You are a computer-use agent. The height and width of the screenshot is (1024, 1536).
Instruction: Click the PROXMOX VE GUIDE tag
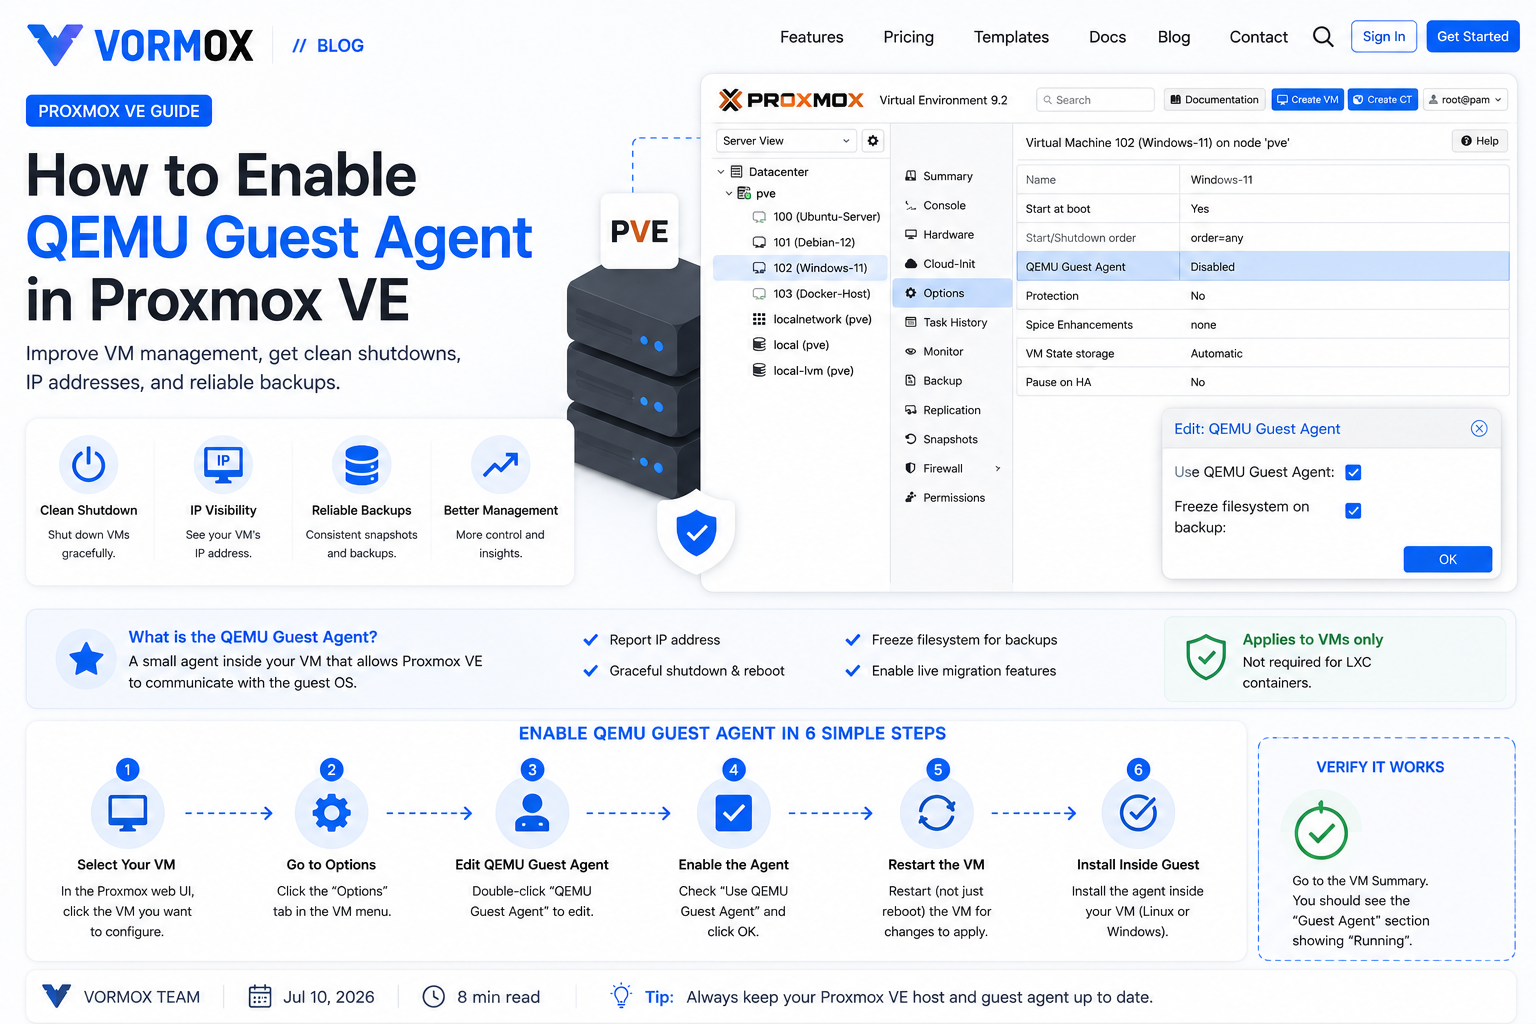119,111
